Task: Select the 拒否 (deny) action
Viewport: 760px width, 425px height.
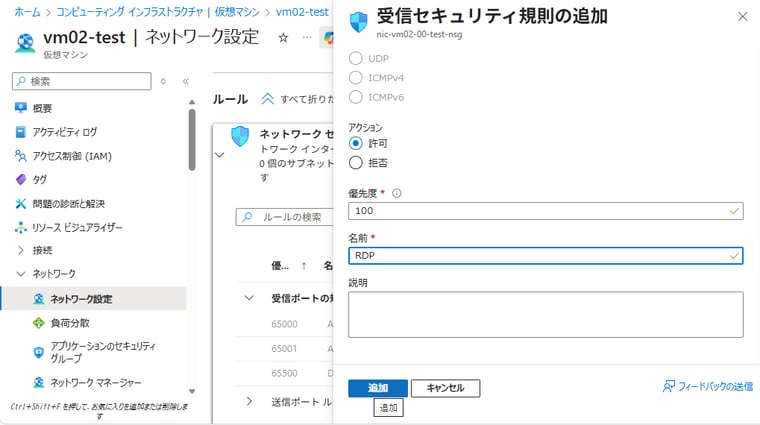Action: 356,163
